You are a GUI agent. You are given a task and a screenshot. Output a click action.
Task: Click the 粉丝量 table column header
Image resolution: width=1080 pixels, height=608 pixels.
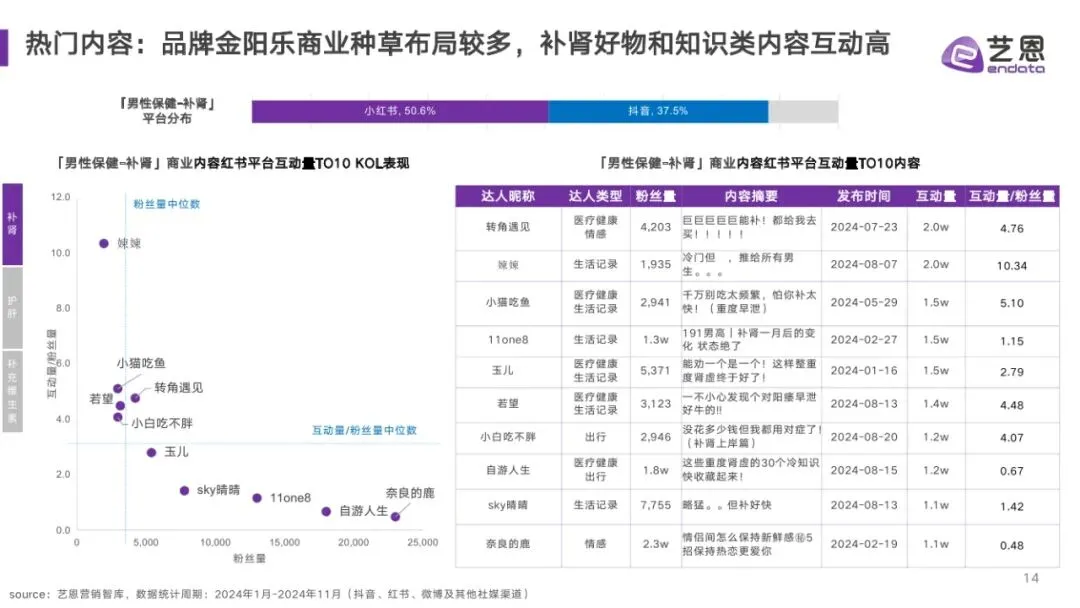click(655, 196)
